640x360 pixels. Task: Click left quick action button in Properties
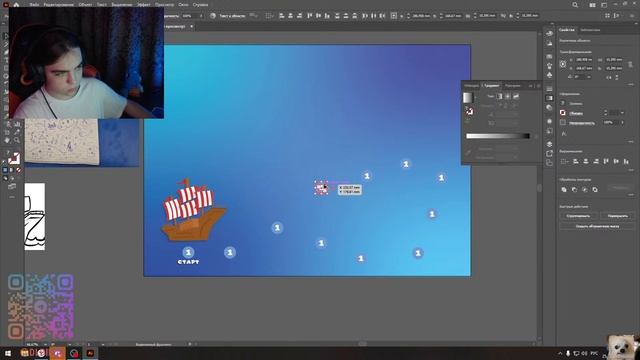578,216
